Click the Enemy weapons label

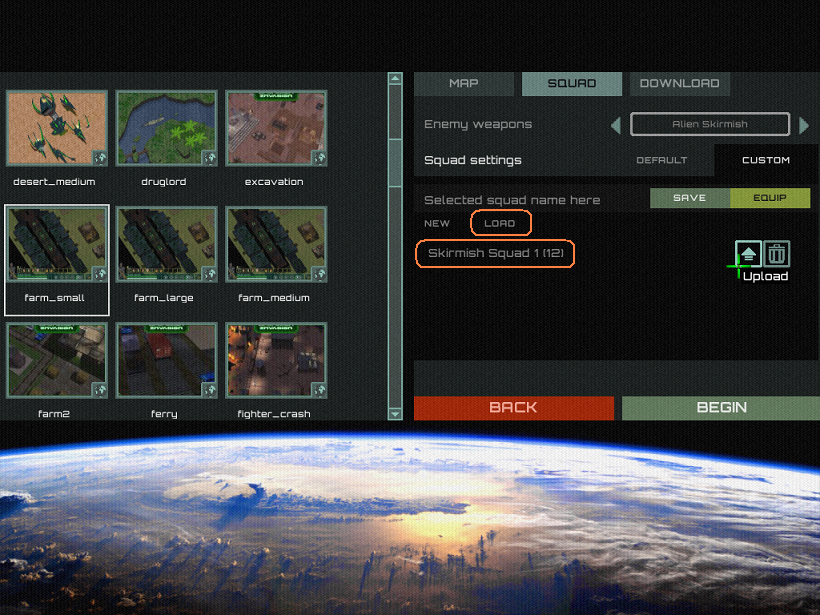(478, 124)
